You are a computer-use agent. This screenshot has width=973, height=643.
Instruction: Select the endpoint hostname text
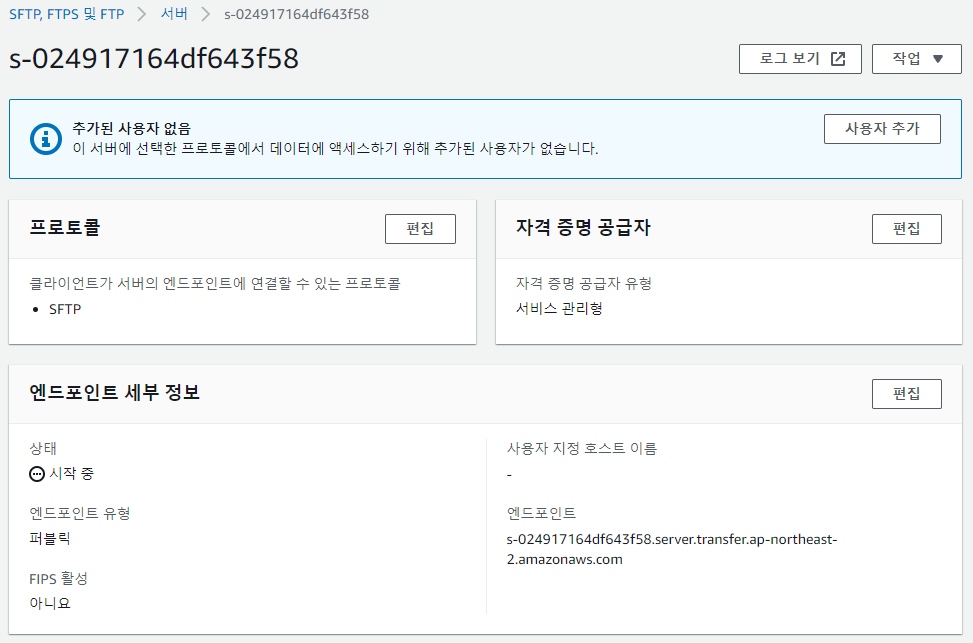click(671, 549)
